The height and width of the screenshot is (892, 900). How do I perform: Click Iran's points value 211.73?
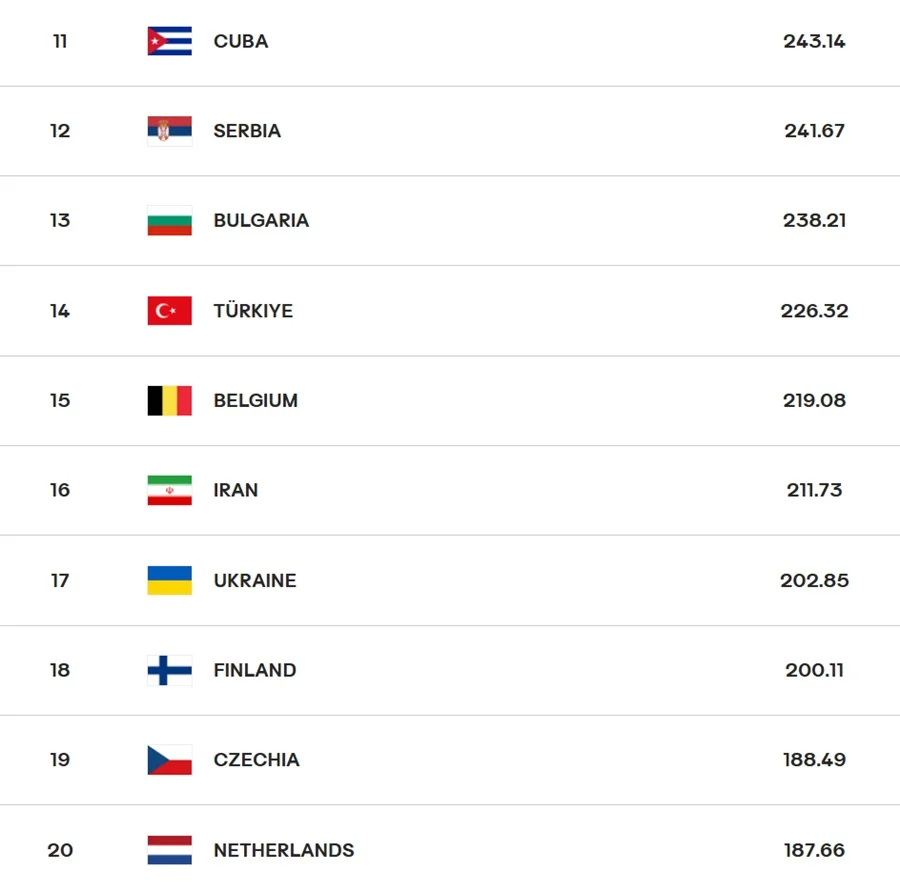point(814,490)
